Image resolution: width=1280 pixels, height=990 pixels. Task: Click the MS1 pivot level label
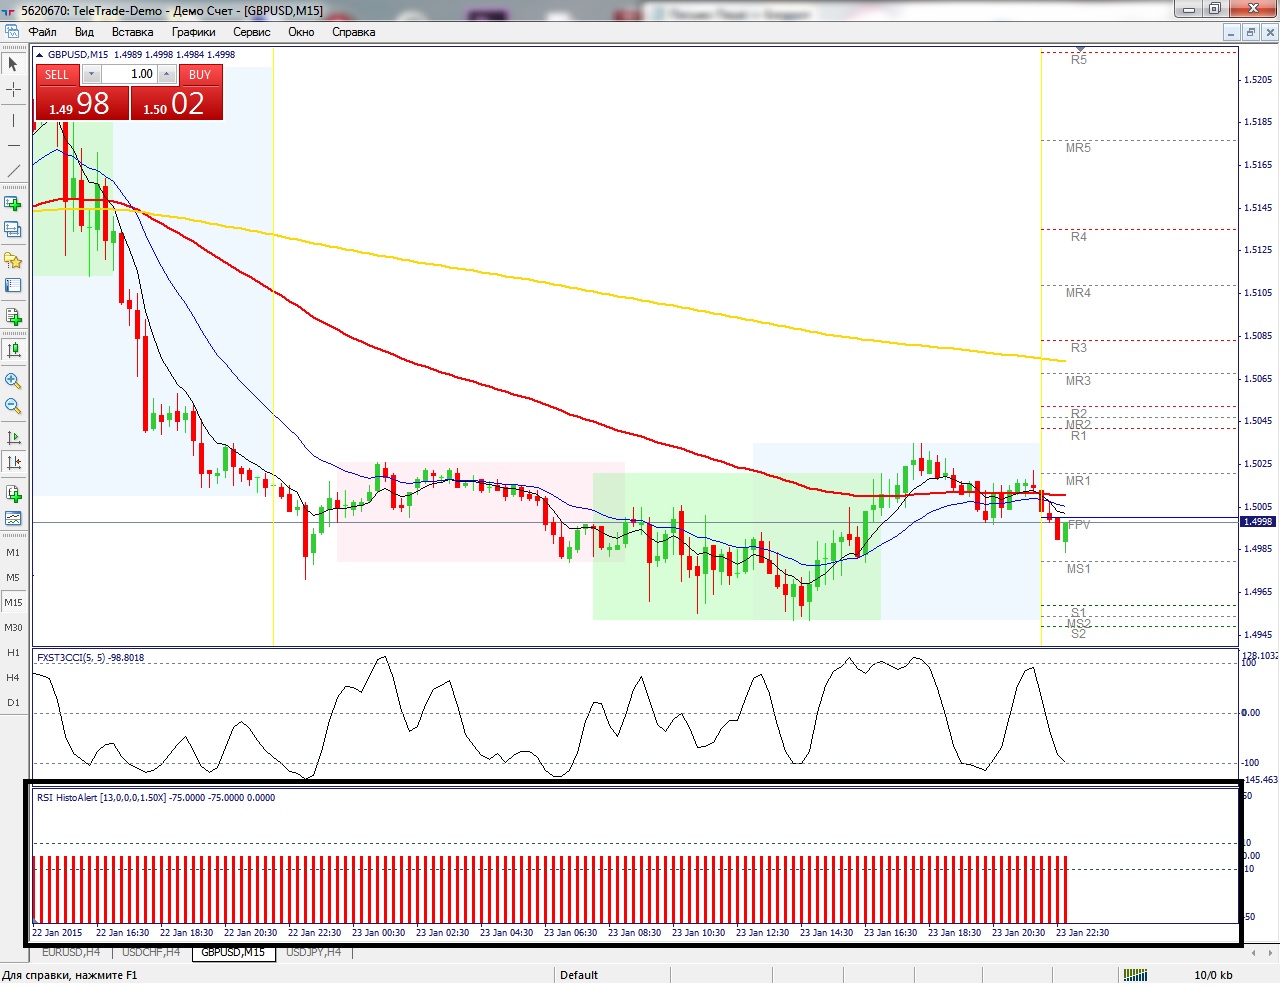(x=1078, y=569)
